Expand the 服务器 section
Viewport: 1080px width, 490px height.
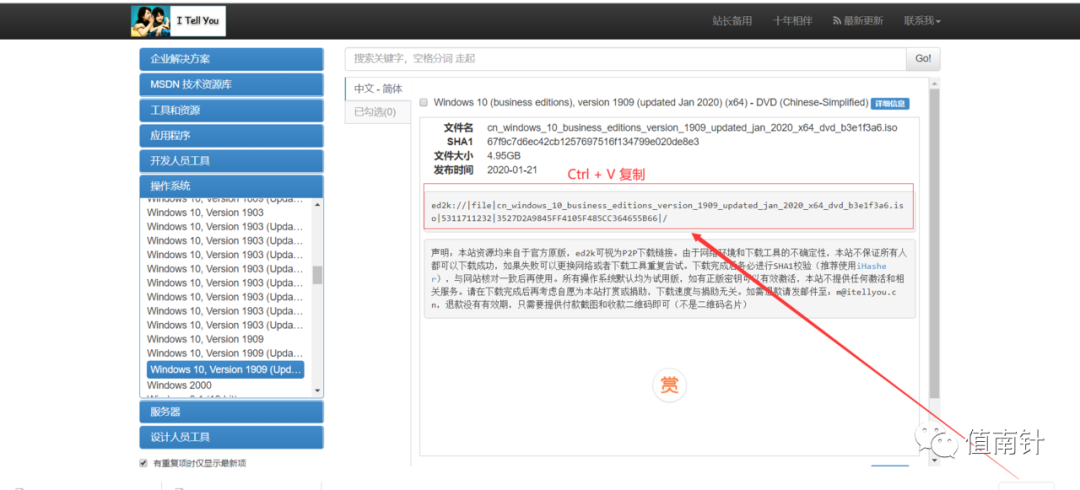231,412
